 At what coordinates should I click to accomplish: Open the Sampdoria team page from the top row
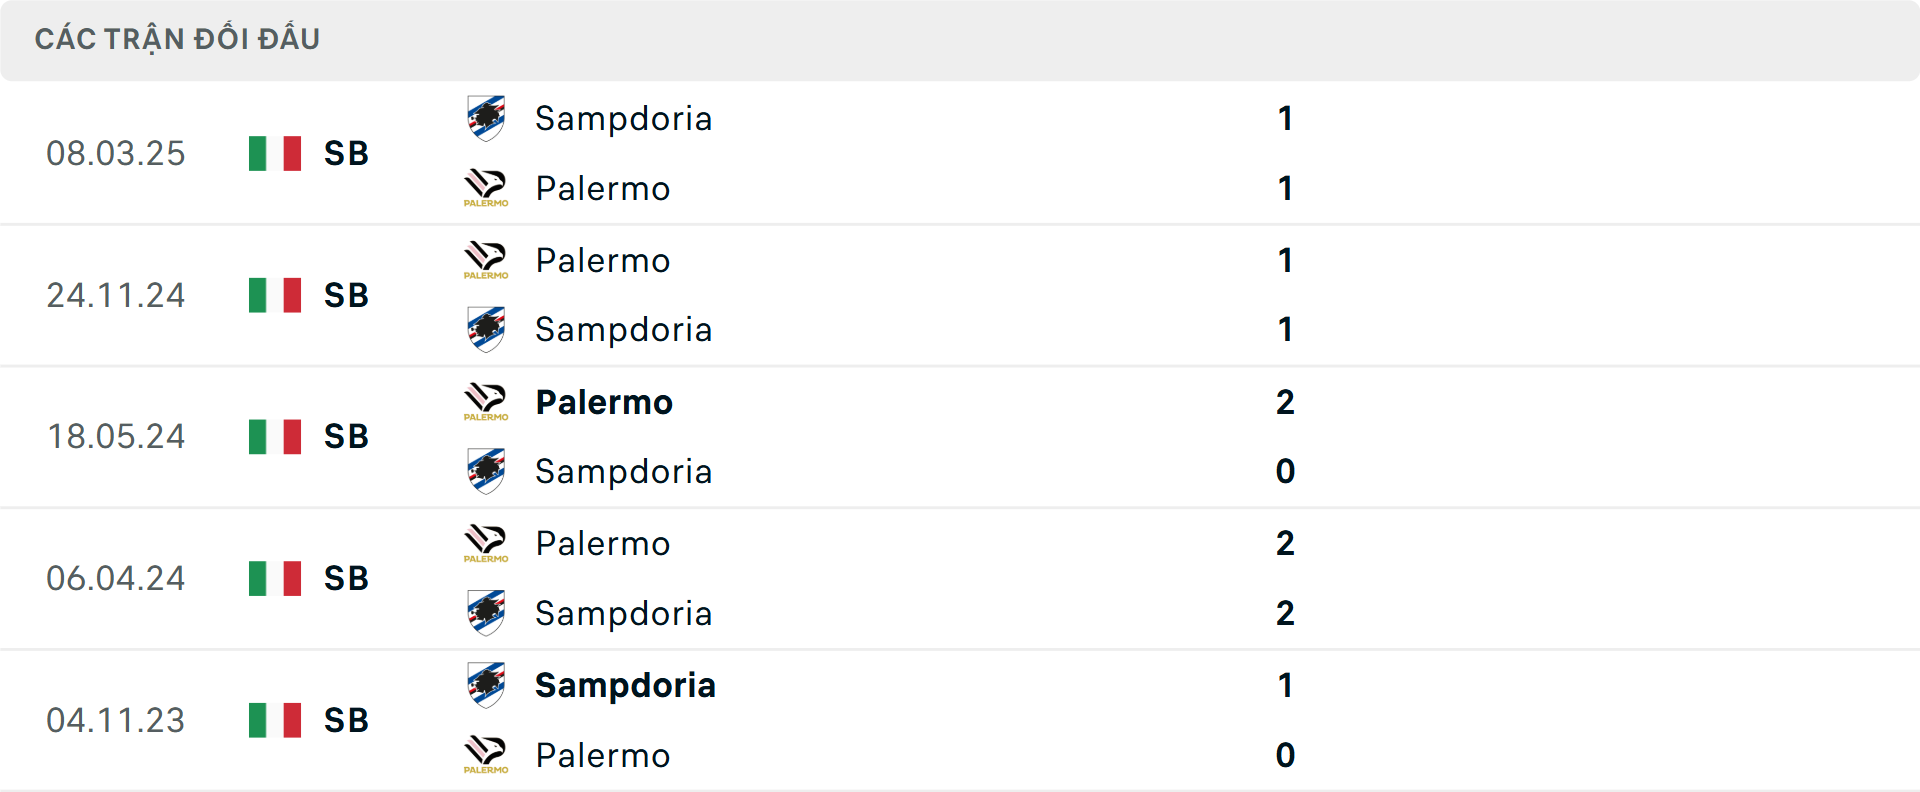tap(624, 118)
